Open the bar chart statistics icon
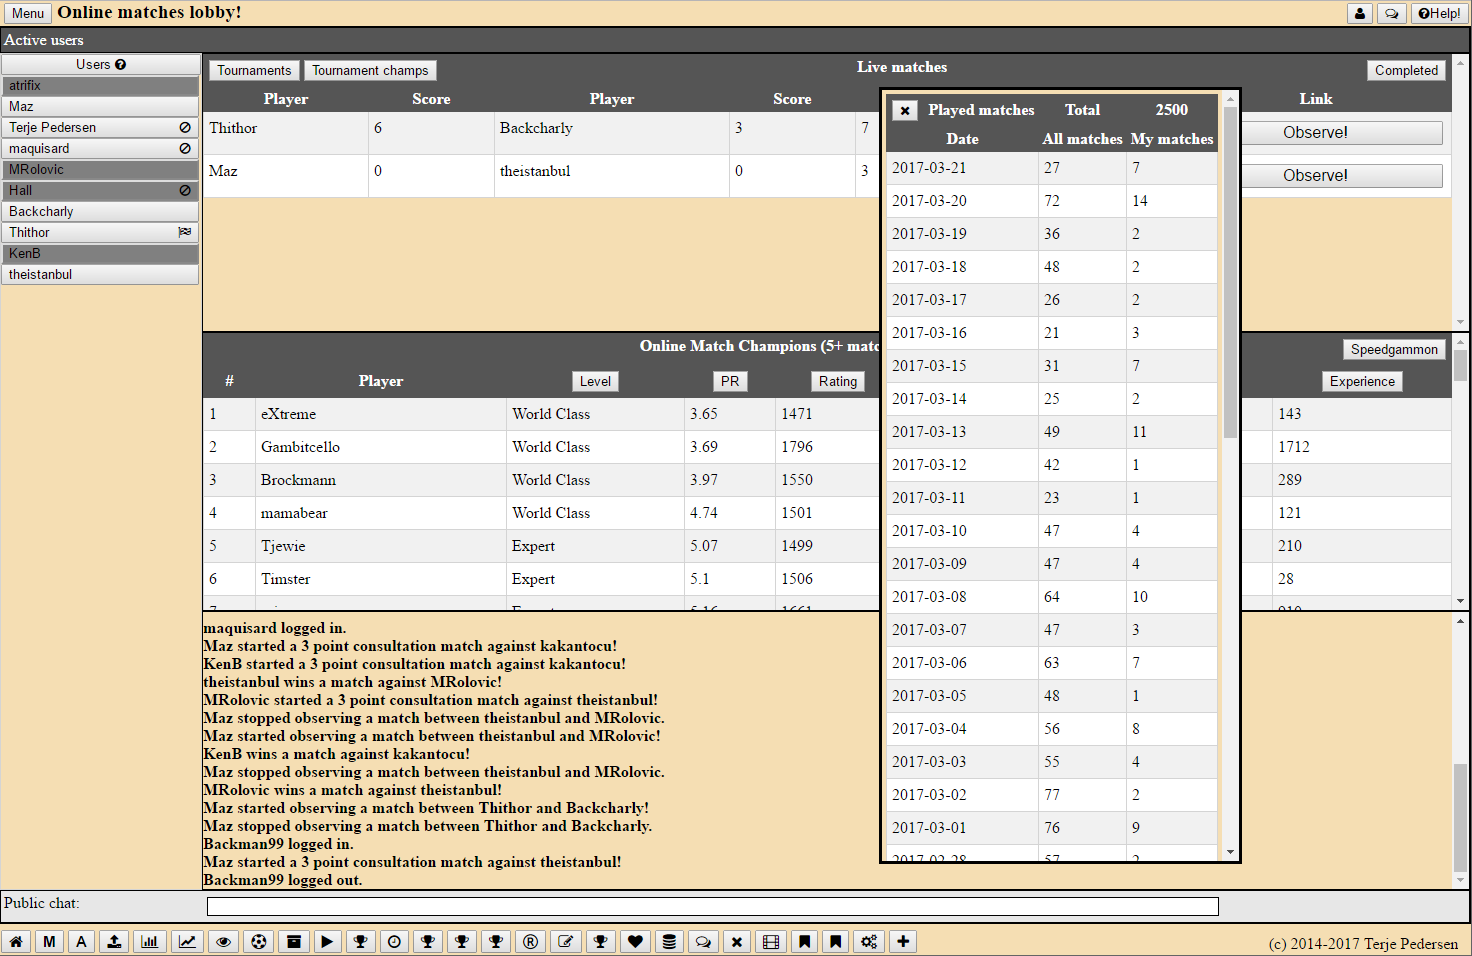 (x=150, y=942)
